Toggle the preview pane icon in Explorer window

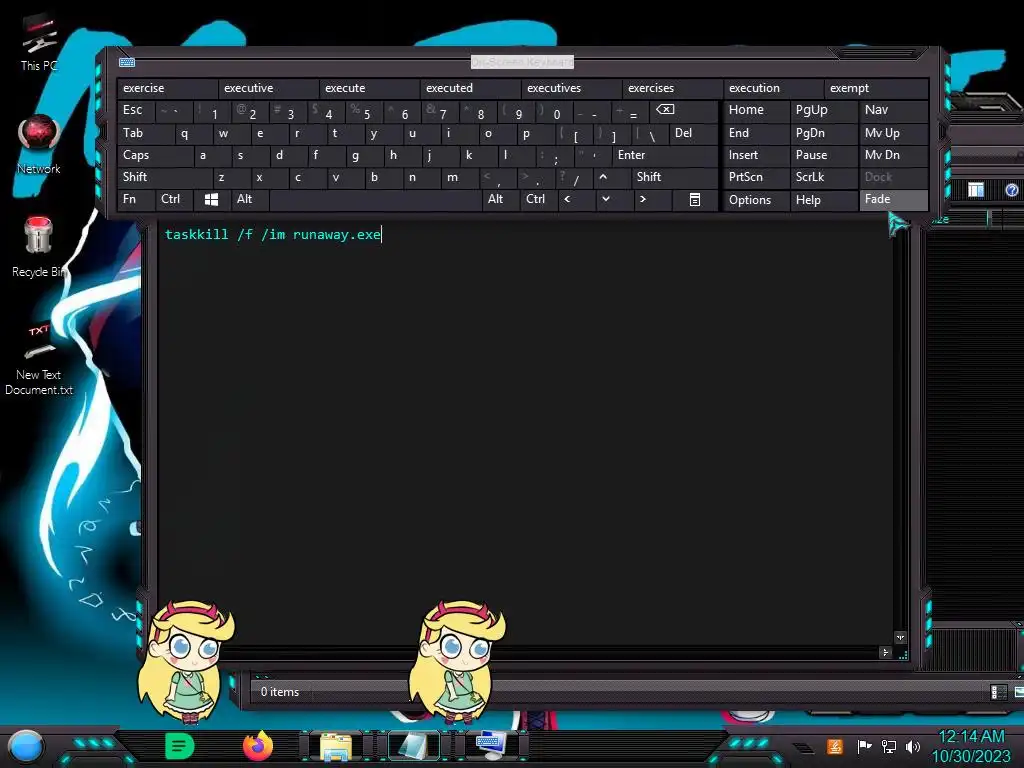pos(976,190)
